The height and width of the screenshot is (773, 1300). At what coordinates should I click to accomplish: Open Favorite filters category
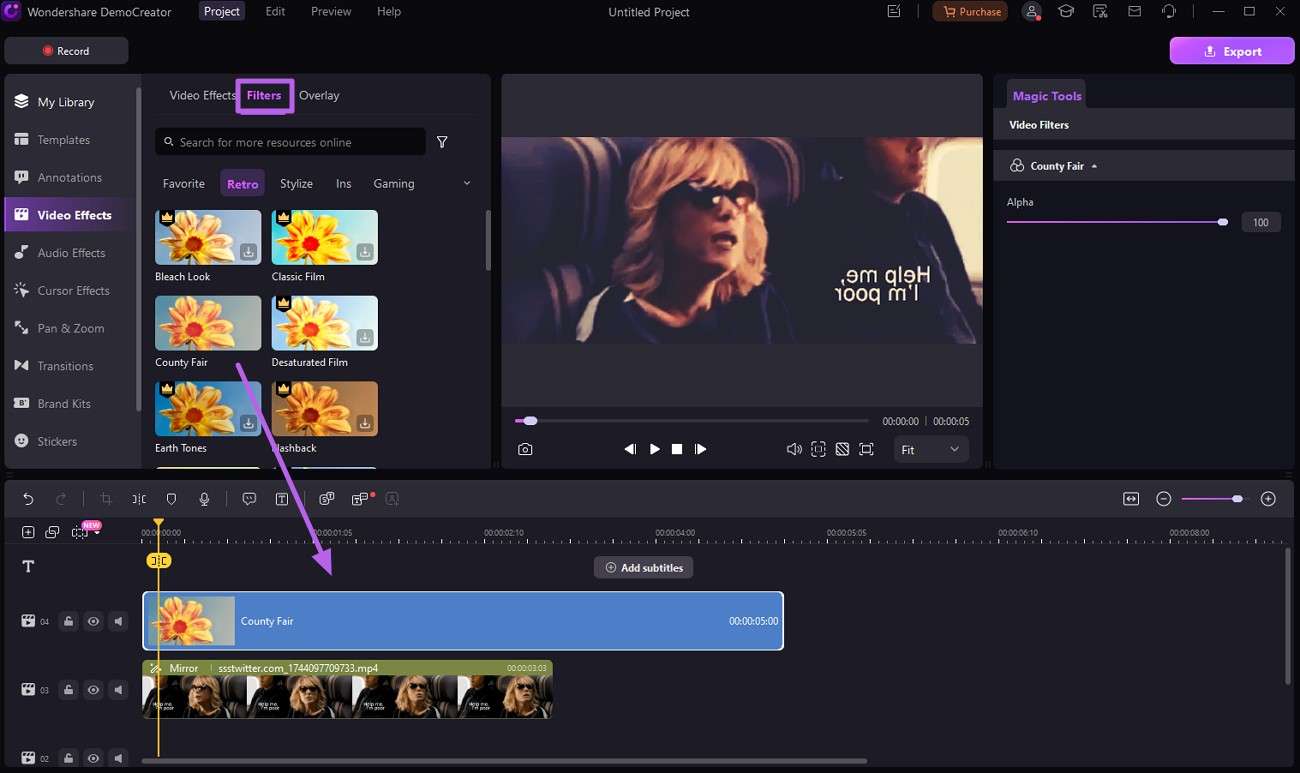point(184,184)
